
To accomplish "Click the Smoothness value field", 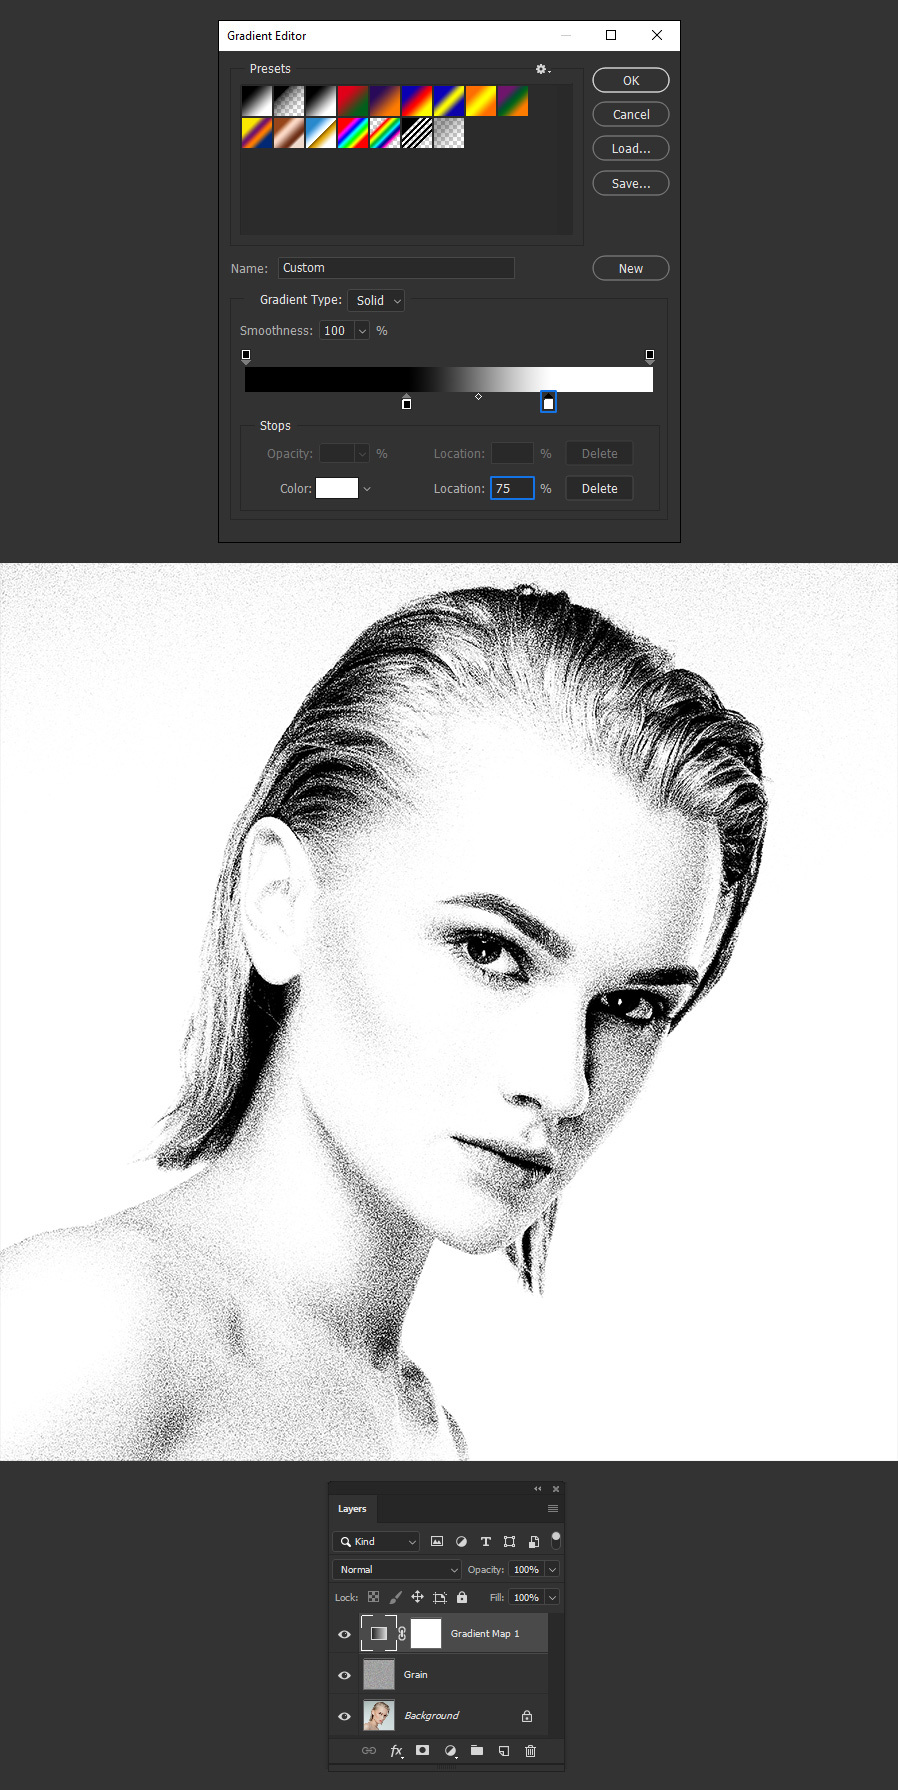I will [337, 330].
